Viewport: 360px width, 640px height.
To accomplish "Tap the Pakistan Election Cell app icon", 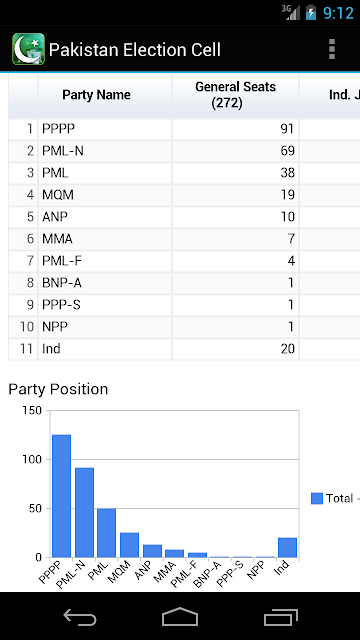I will click(28, 49).
